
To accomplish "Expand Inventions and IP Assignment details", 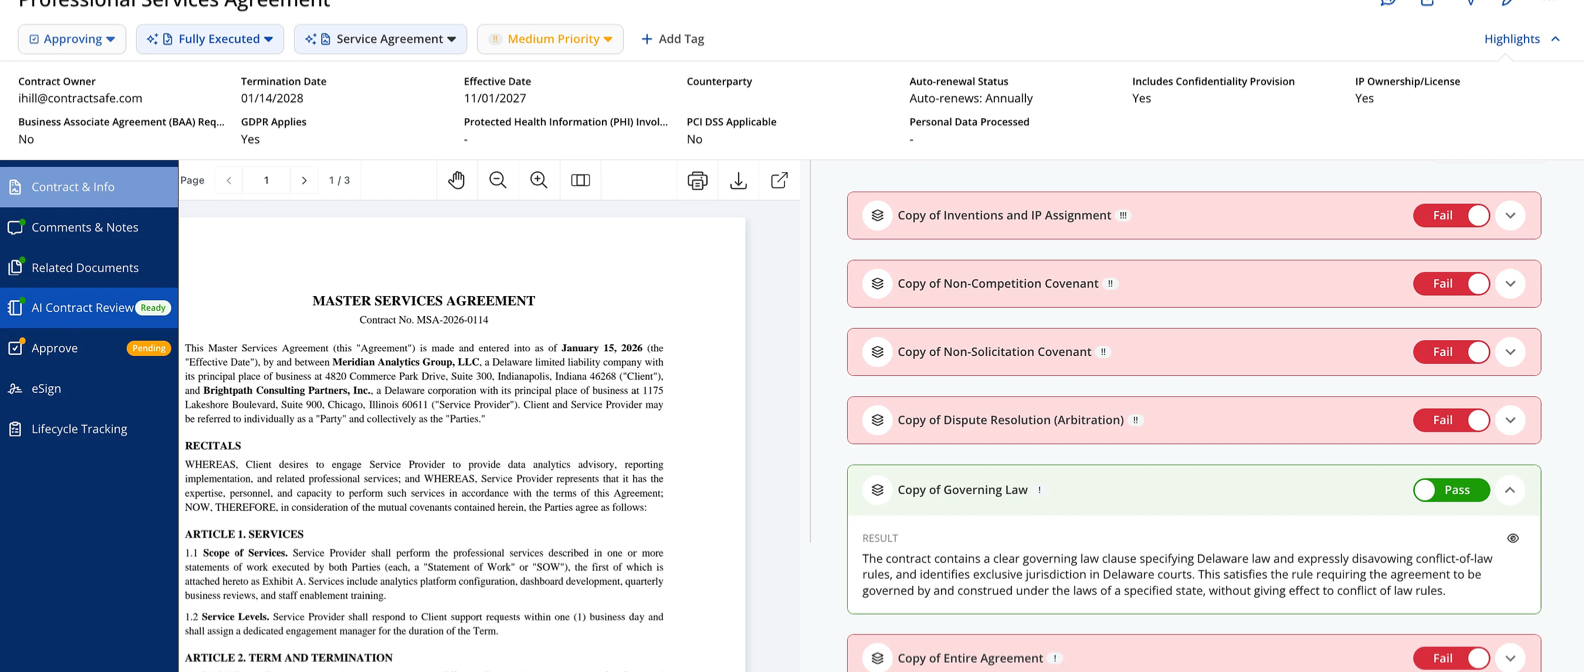I will pos(1511,215).
